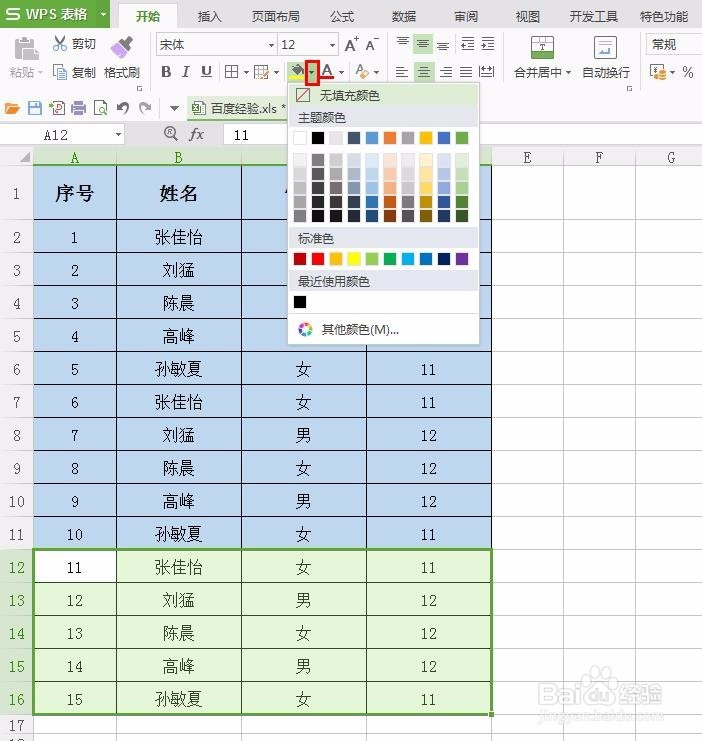Switch to the 视图 tab
The image size is (702, 741).
[x=528, y=17]
